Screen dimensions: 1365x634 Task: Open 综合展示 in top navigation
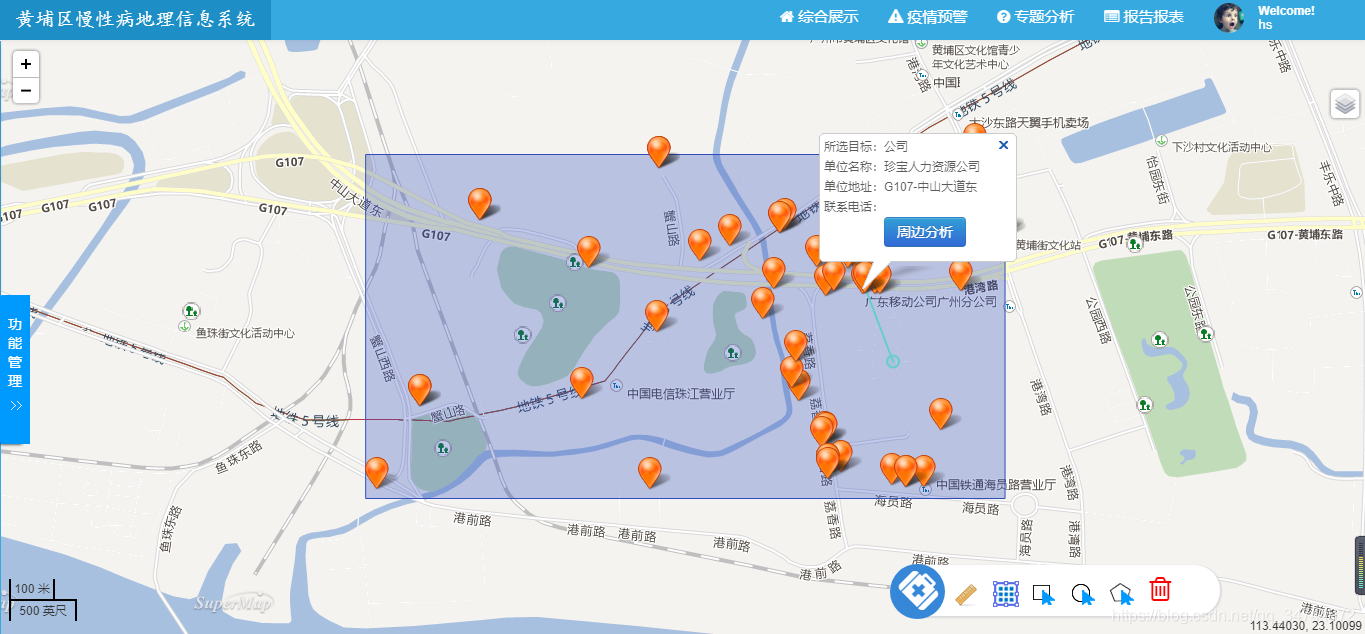point(819,17)
